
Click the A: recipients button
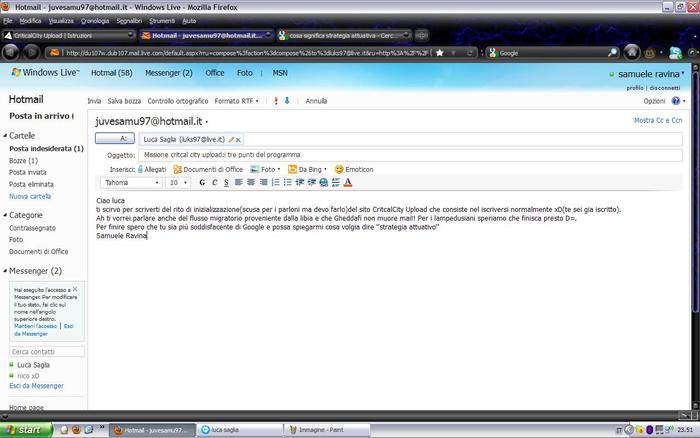click(115, 138)
